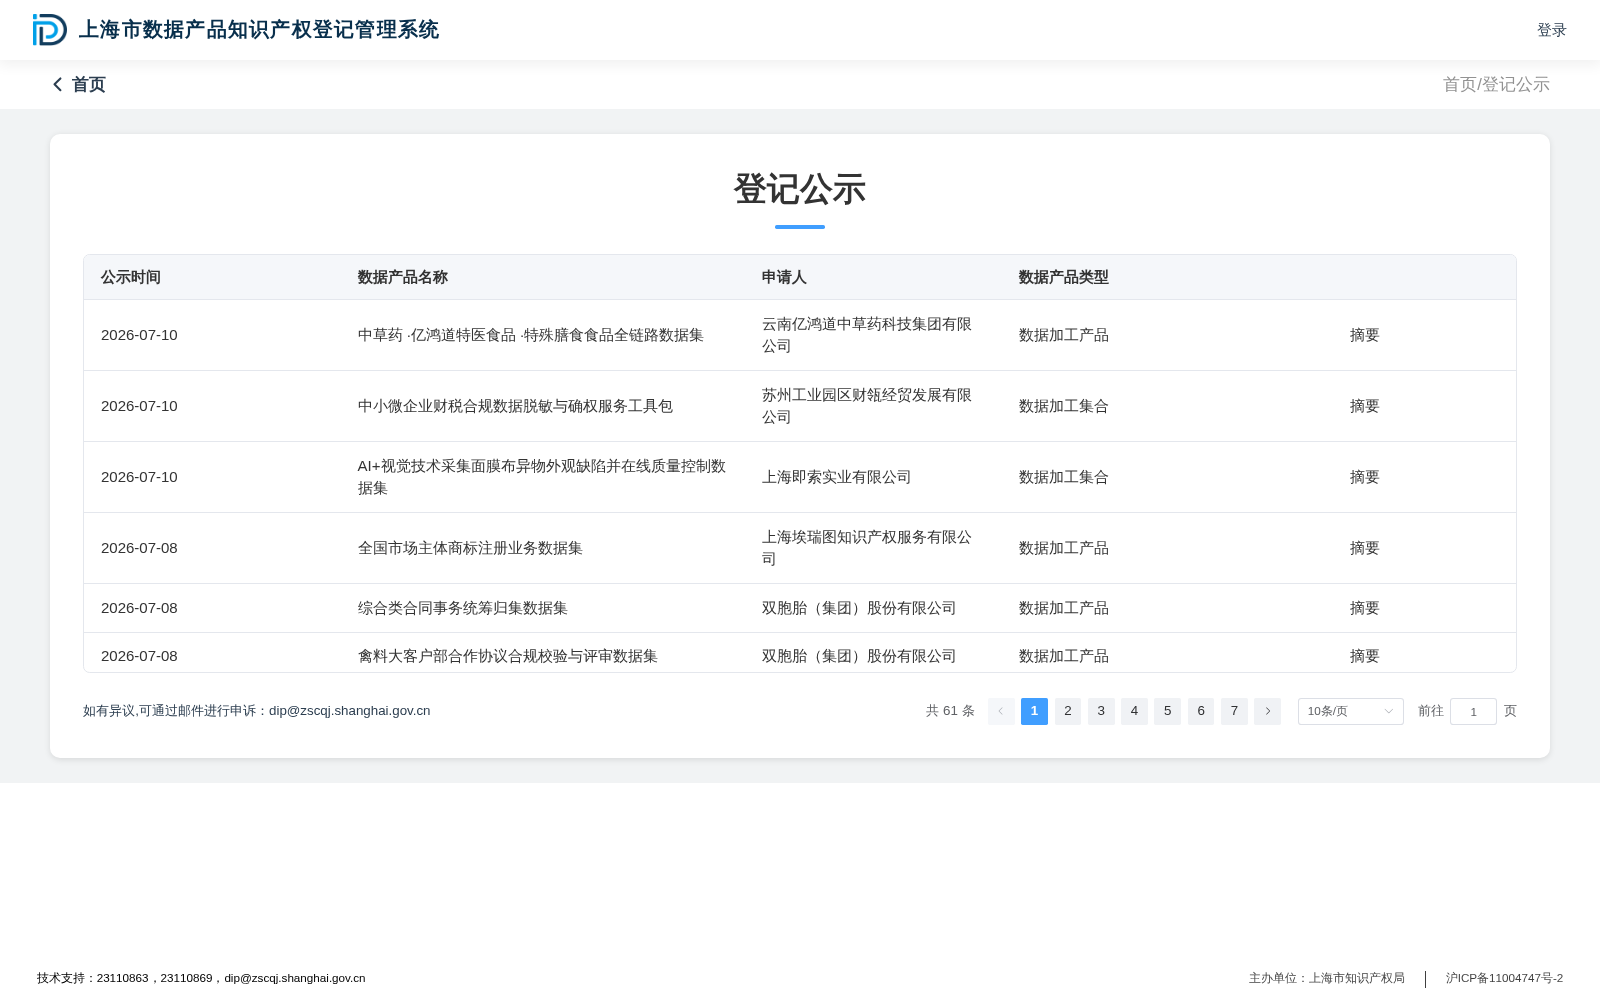Screen dimensions: 1600x1000
Task: Select page 7 in pagination
Action: pyautogui.click(x=1234, y=711)
